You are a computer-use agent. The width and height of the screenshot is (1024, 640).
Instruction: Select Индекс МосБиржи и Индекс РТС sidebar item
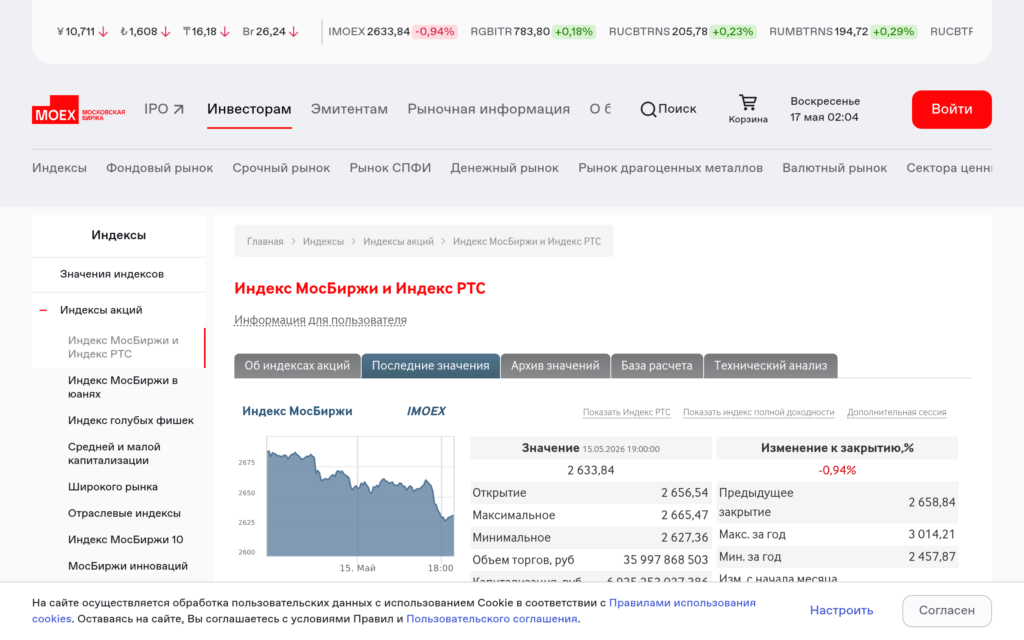point(123,347)
